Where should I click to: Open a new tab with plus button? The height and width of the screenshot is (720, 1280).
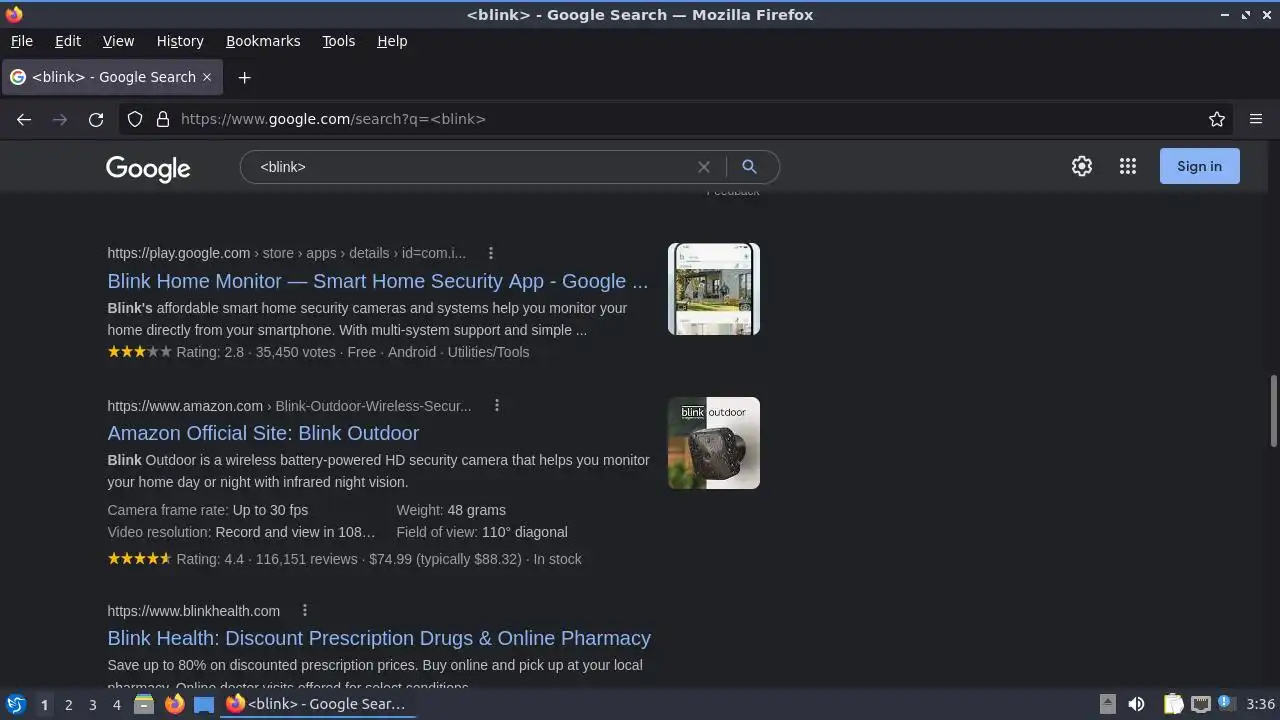point(244,77)
